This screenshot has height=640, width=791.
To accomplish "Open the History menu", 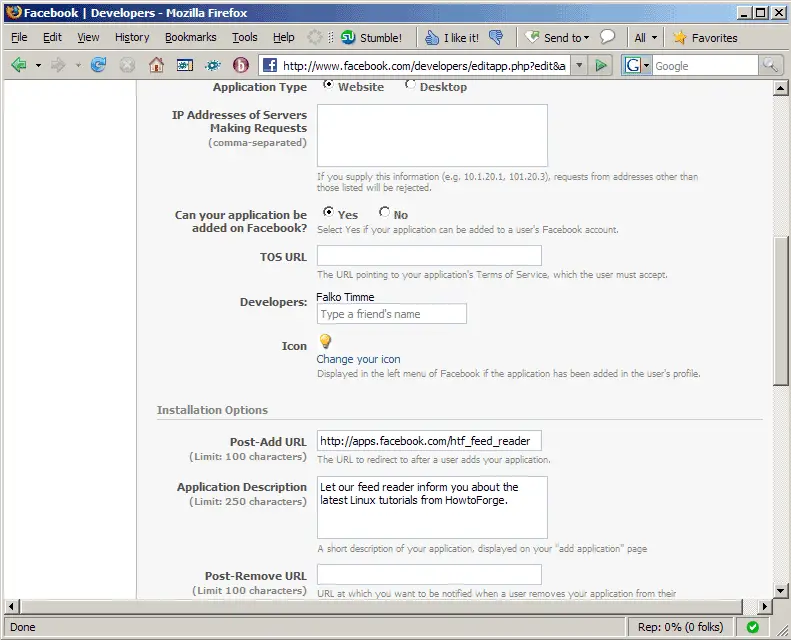I will point(132,37).
